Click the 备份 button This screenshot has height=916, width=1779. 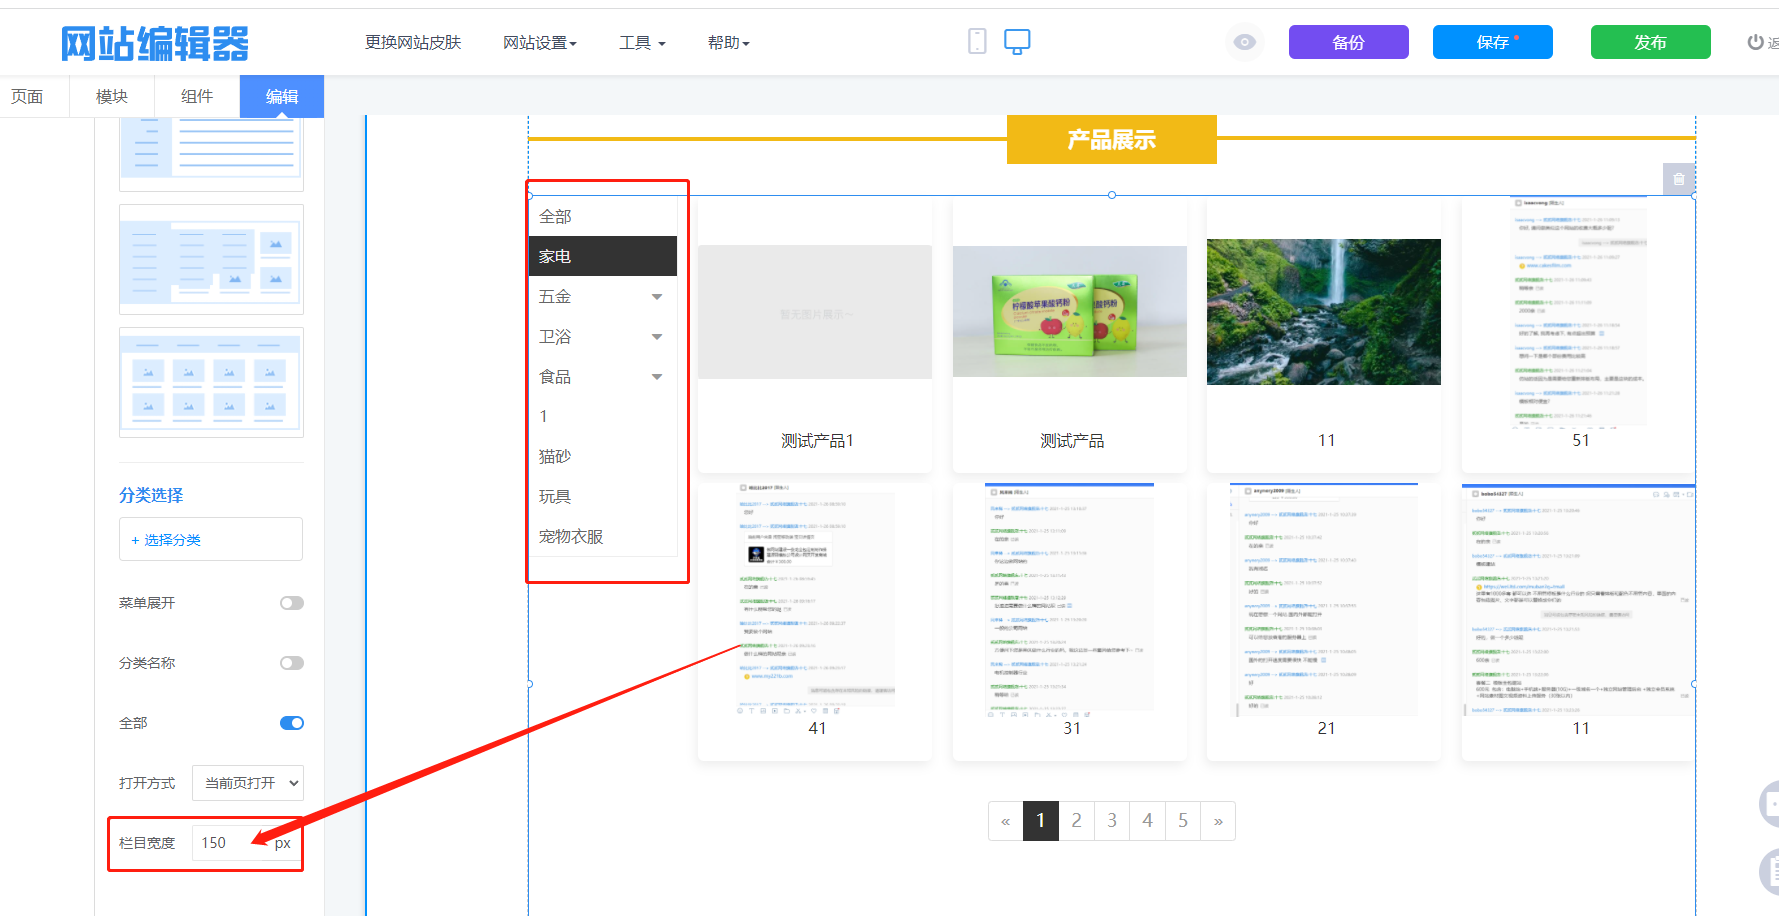tap(1349, 42)
